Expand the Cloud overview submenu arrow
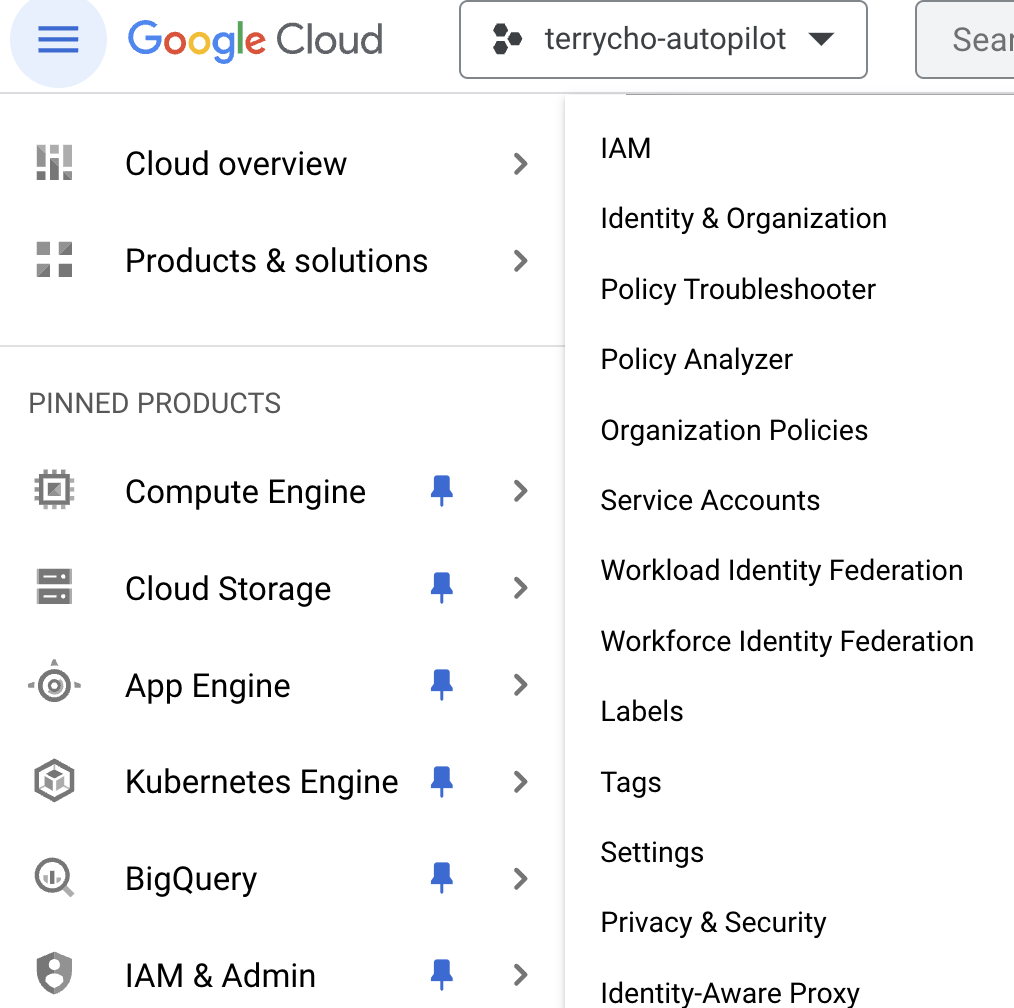 520,163
